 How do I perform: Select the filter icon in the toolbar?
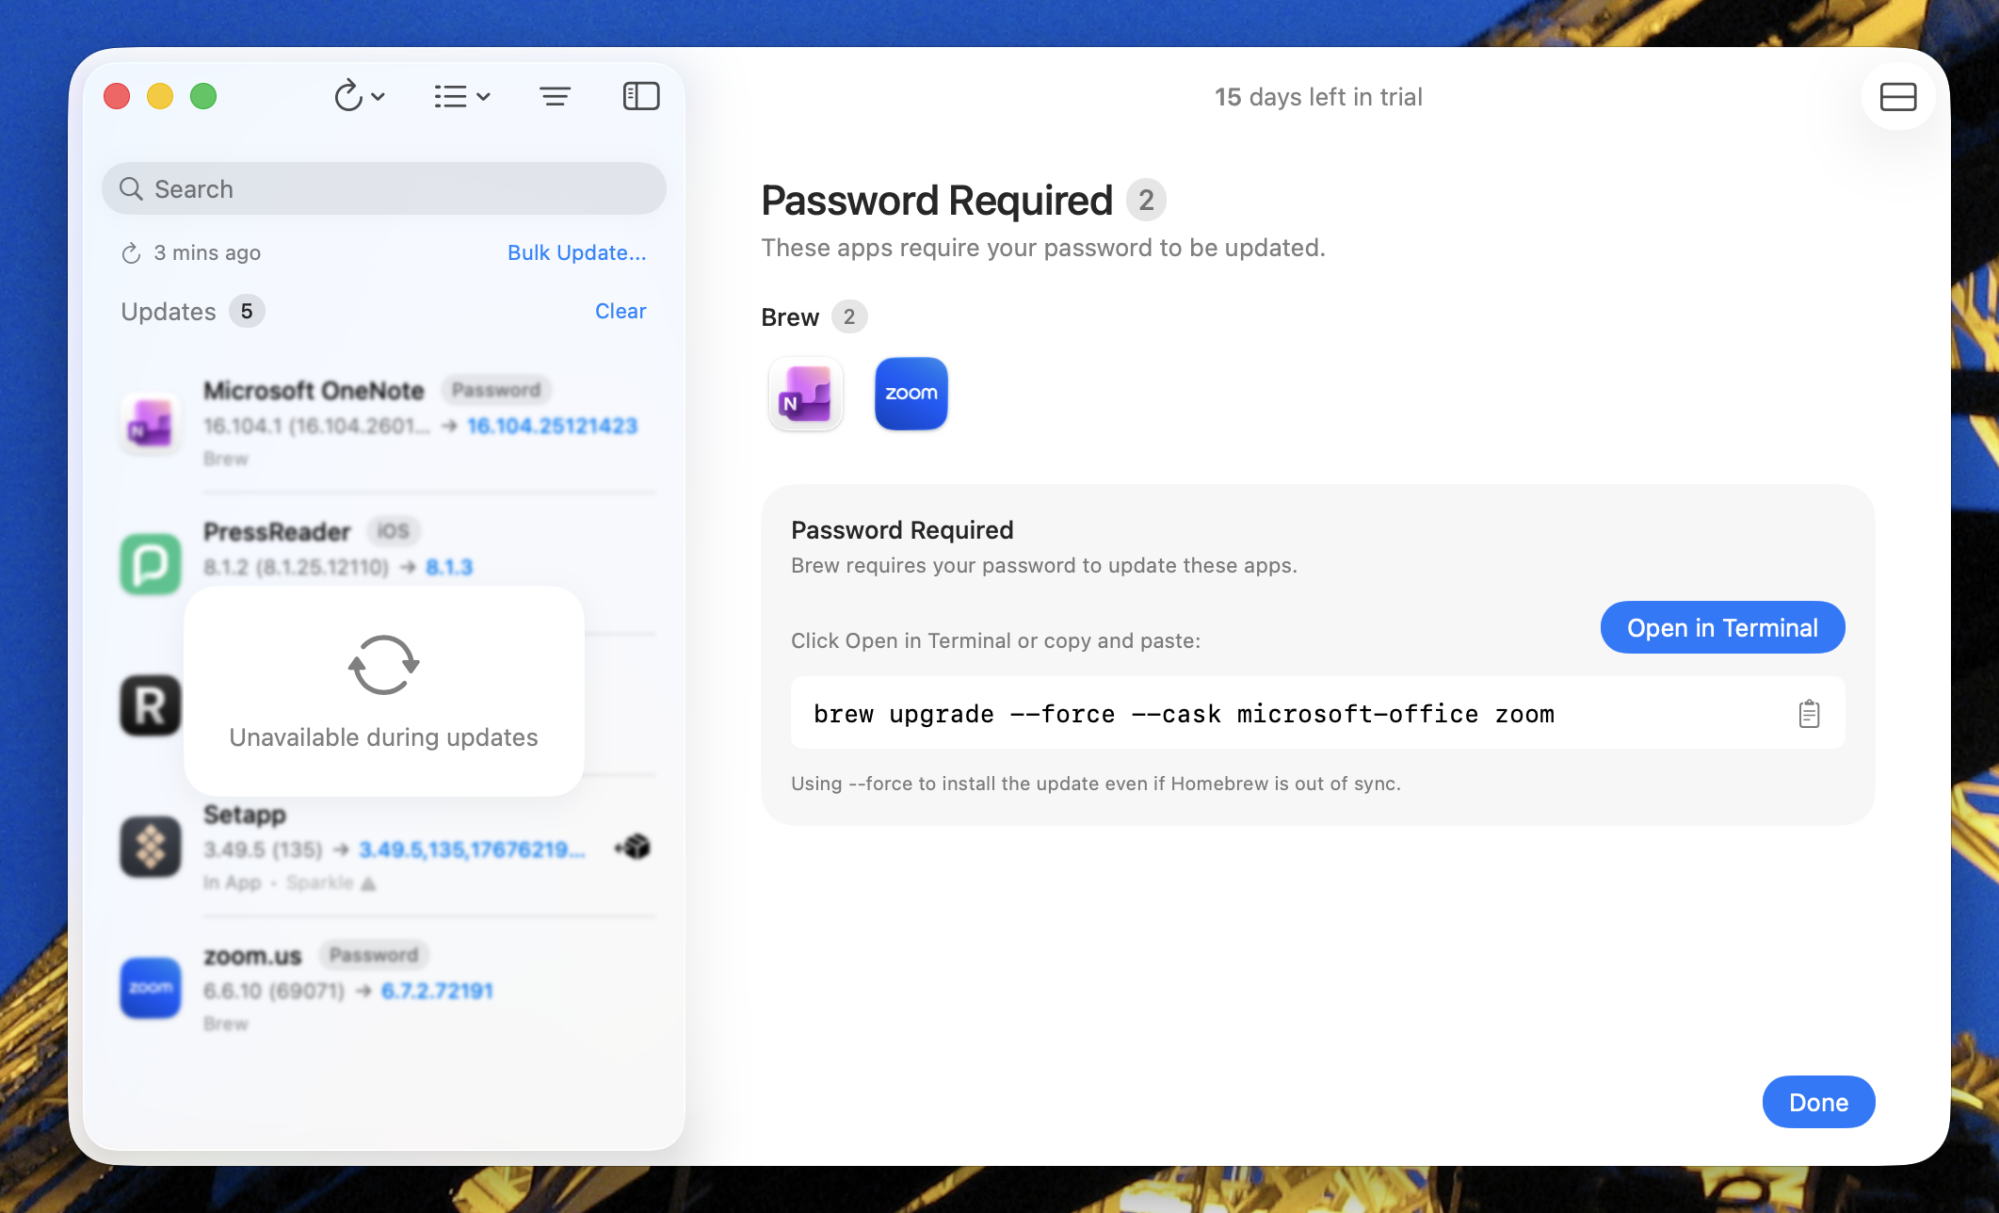tap(556, 96)
